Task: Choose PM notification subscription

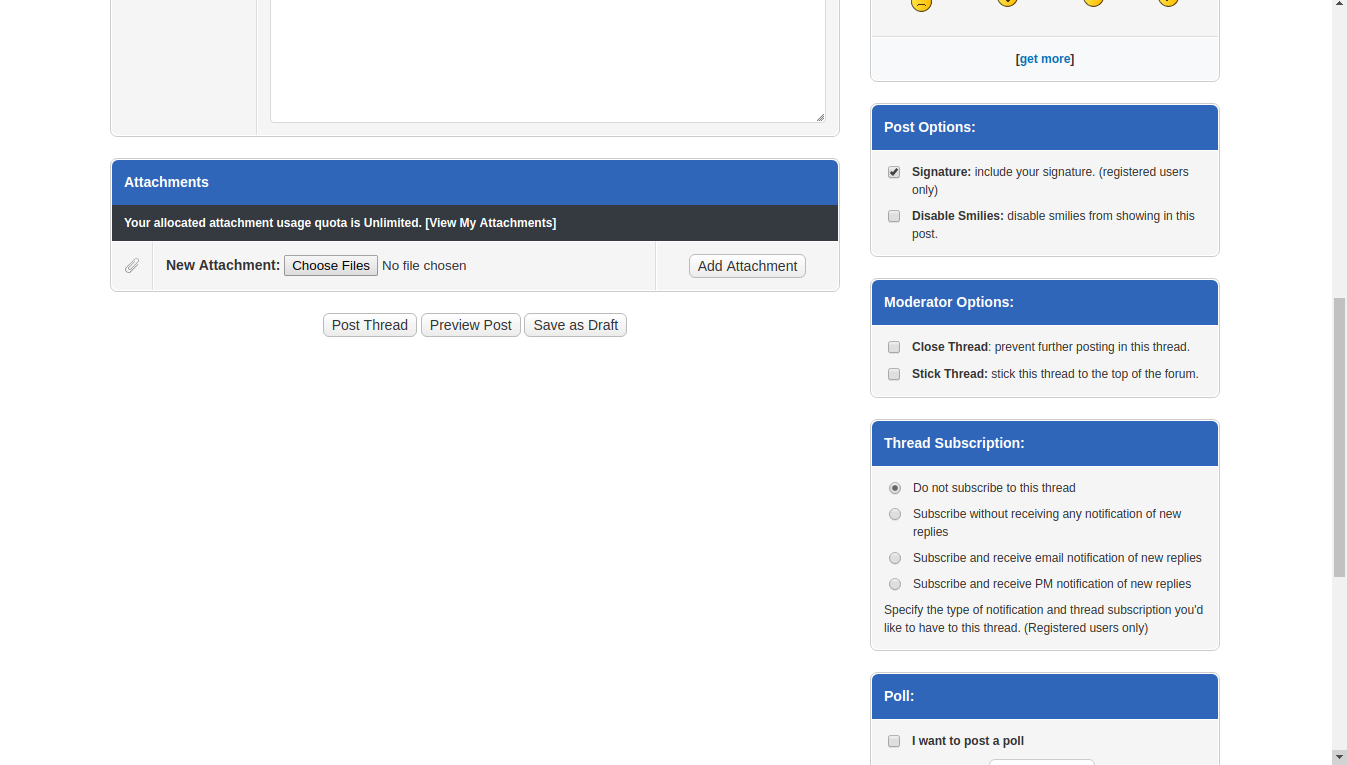Action: coord(895,584)
